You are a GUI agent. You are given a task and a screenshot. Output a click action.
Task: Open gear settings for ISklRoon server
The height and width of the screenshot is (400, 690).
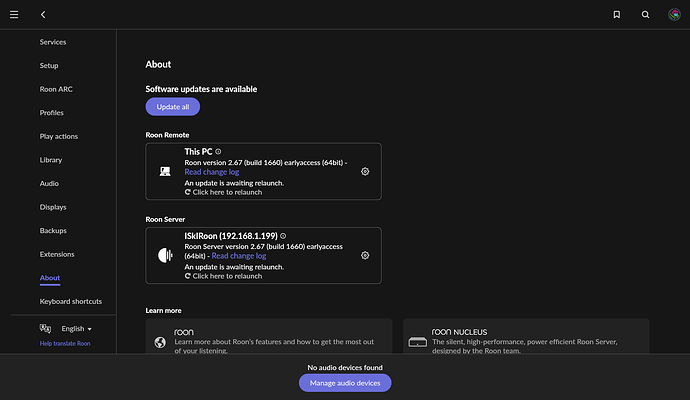tap(365, 255)
